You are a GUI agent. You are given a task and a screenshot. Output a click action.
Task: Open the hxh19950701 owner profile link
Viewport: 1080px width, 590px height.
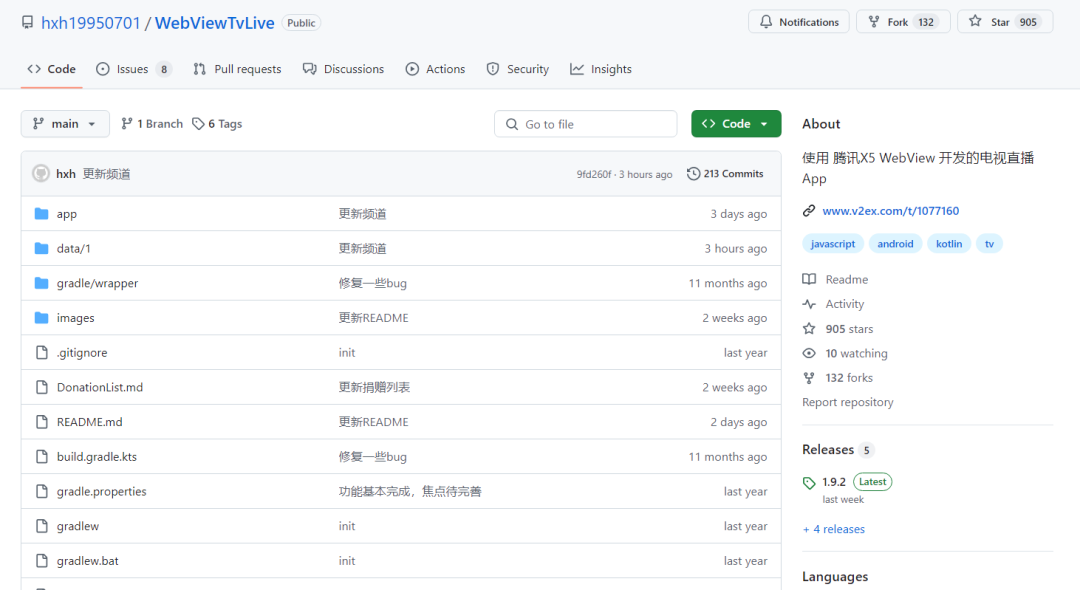91,23
